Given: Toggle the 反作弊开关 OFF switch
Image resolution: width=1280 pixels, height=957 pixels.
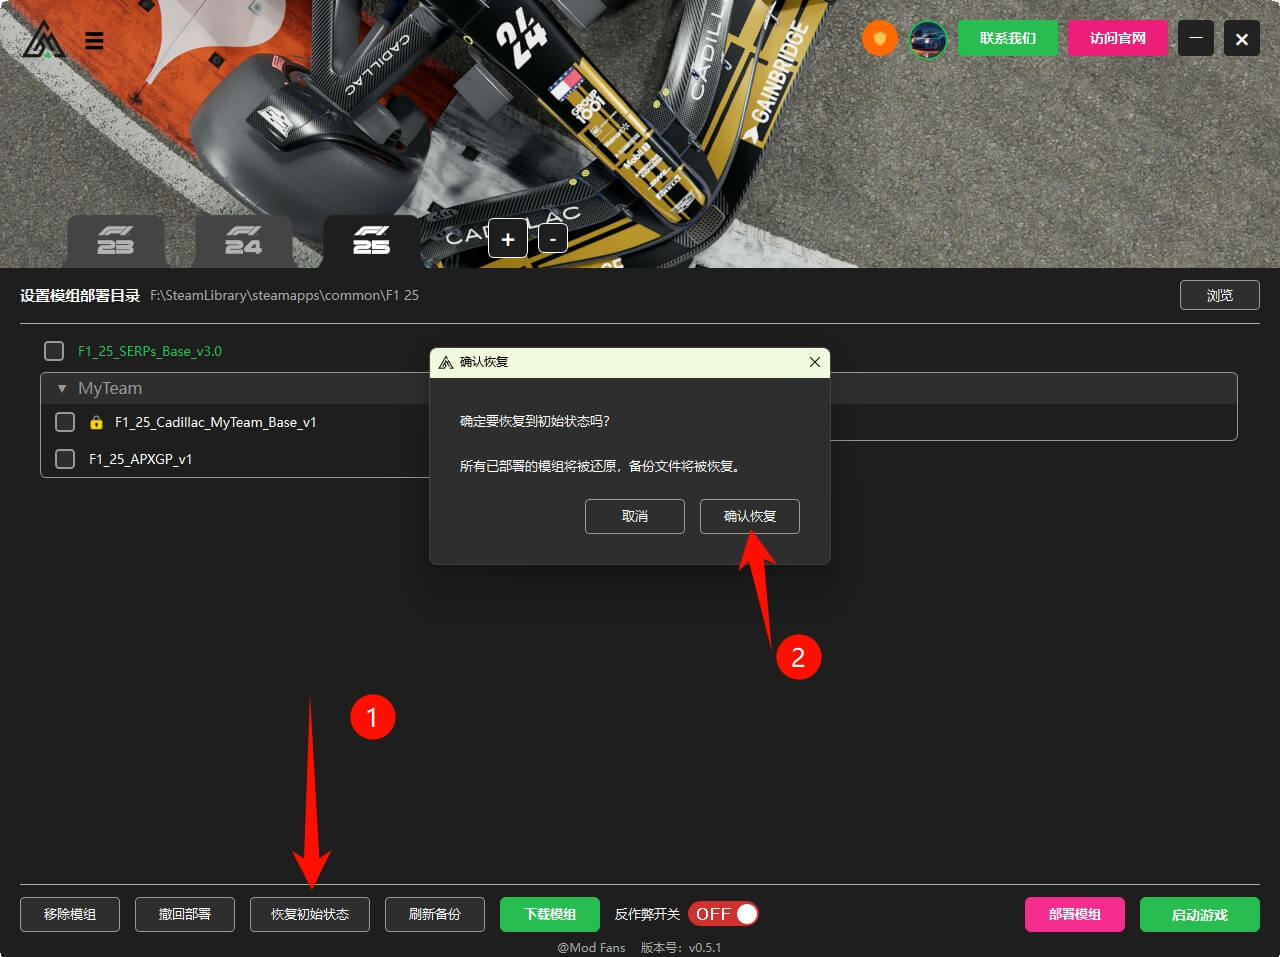Looking at the screenshot, I should pos(723,914).
